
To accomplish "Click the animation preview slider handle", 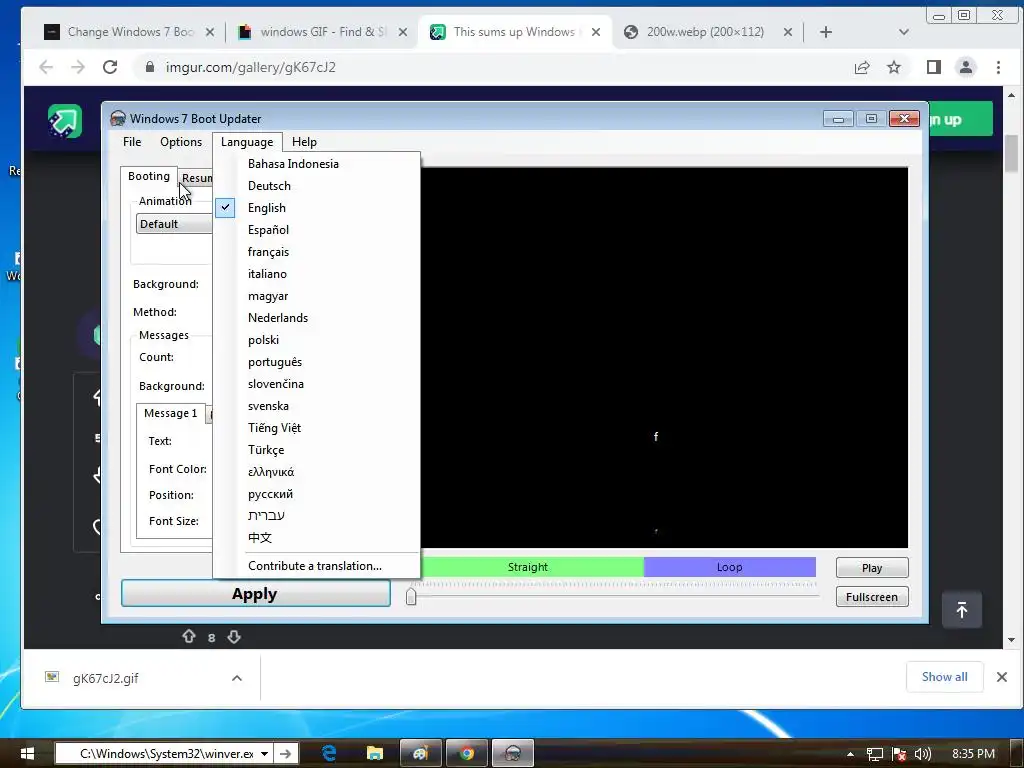I will 411,596.
